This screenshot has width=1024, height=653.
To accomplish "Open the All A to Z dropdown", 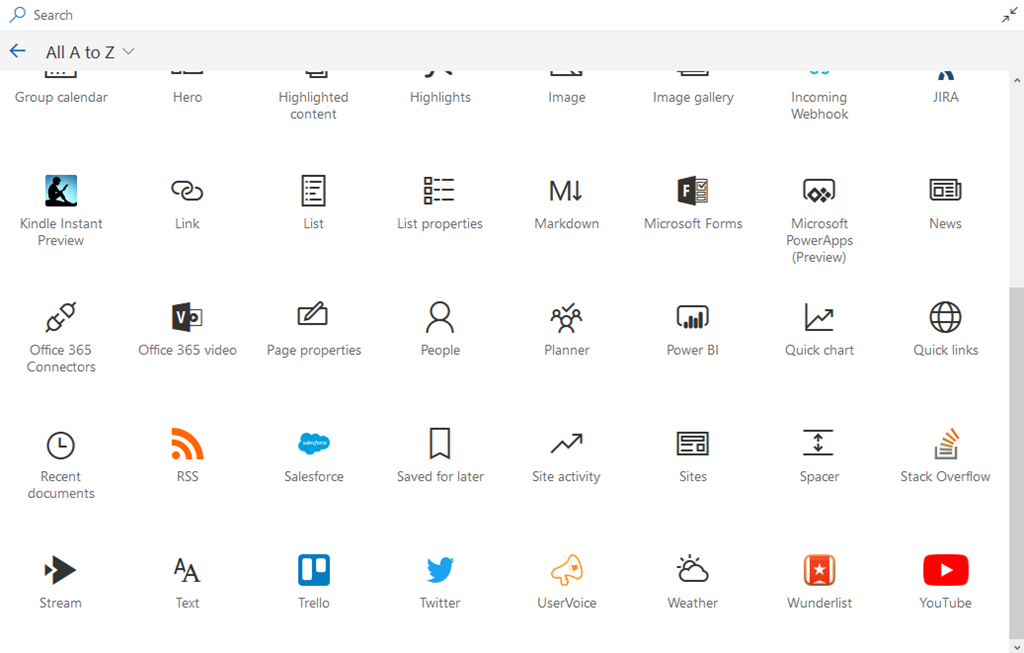I will point(90,52).
